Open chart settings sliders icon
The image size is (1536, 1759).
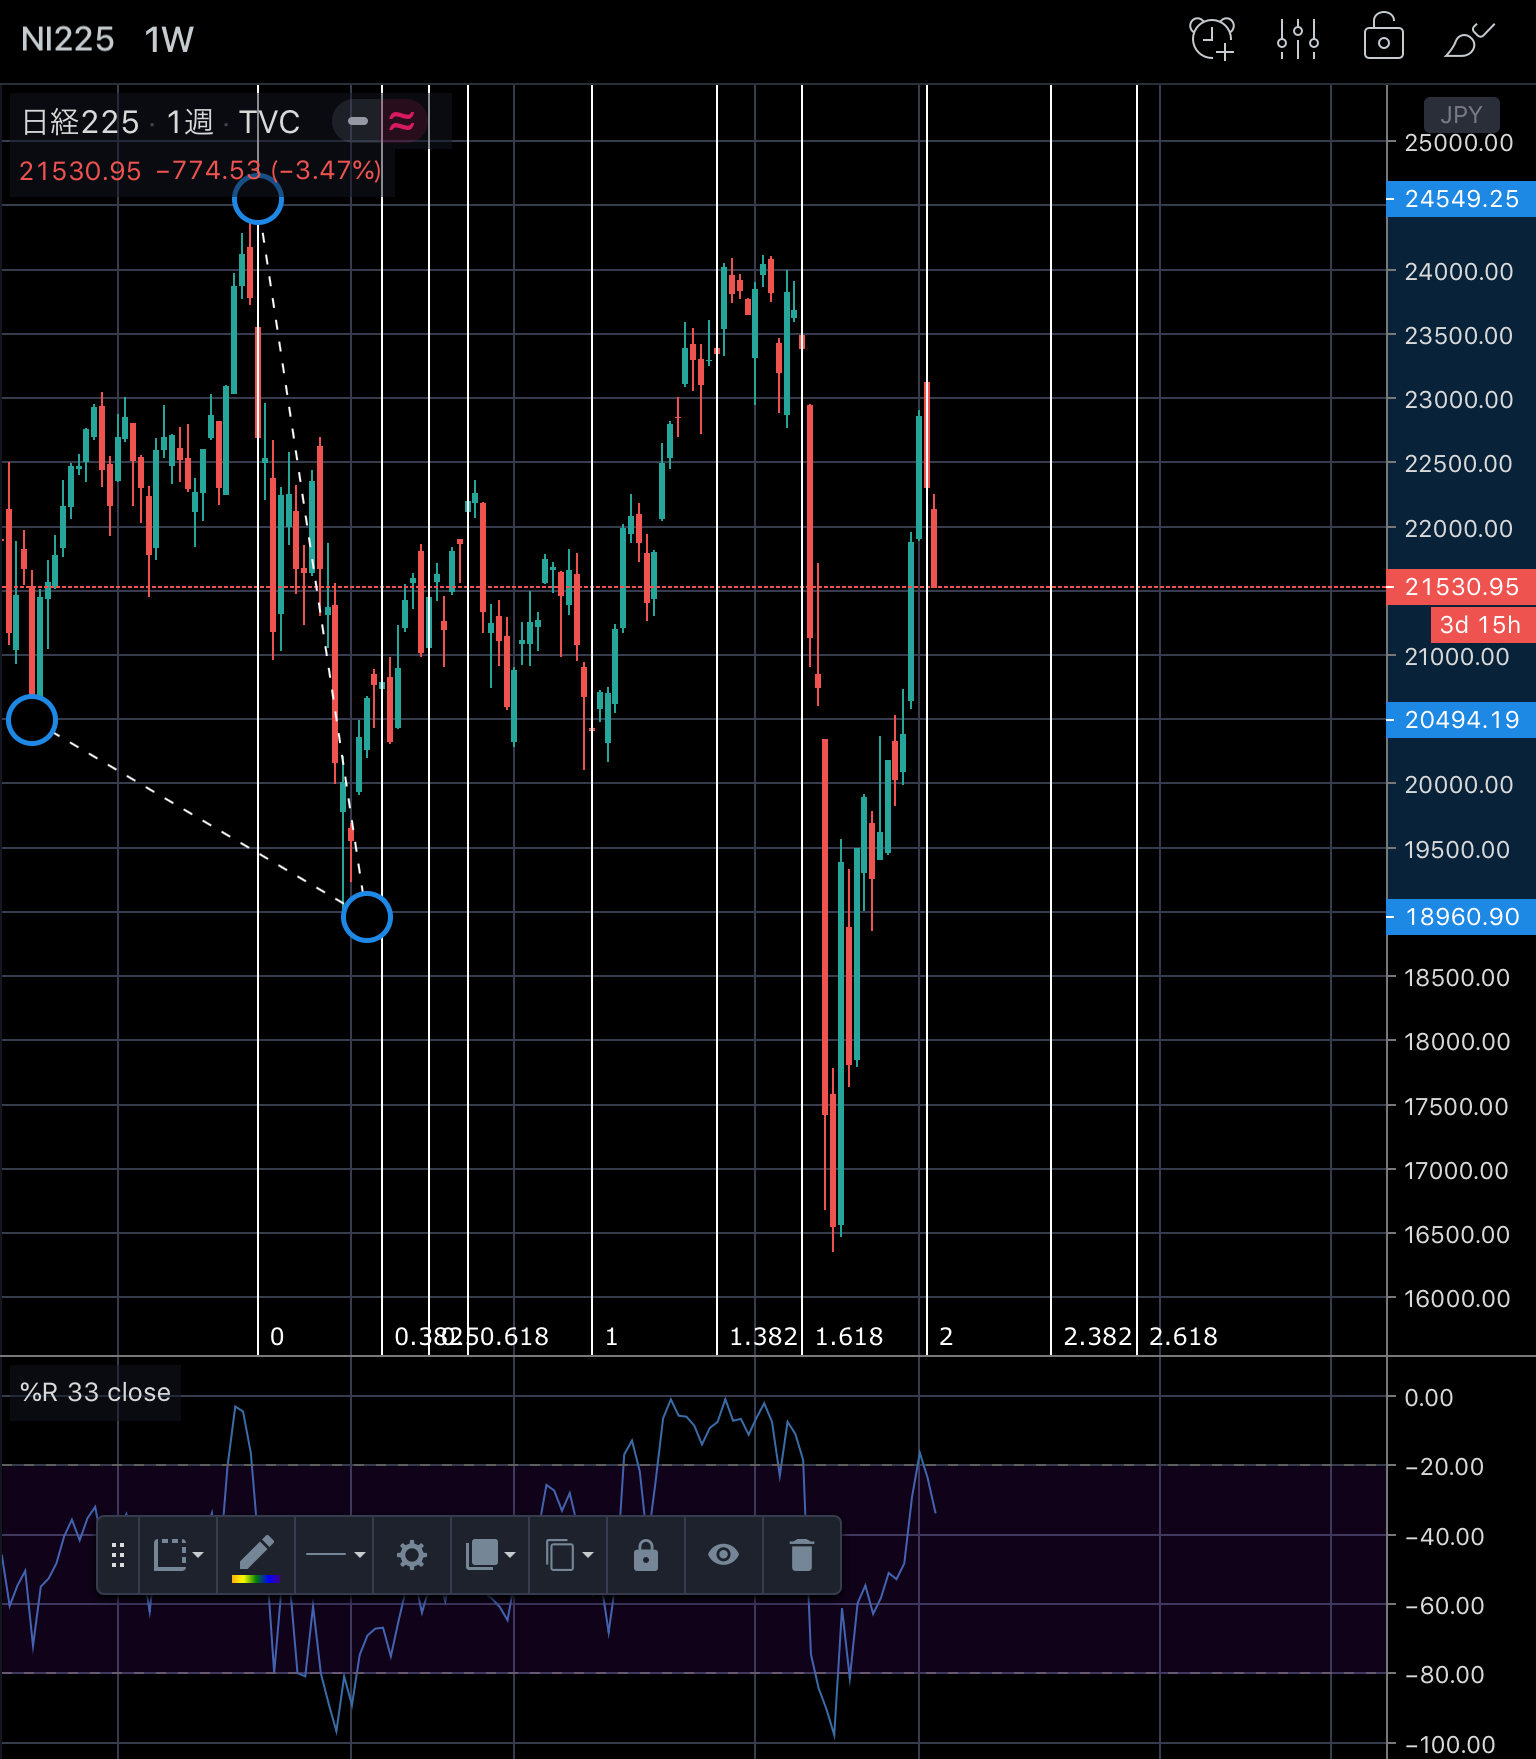[1297, 40]
